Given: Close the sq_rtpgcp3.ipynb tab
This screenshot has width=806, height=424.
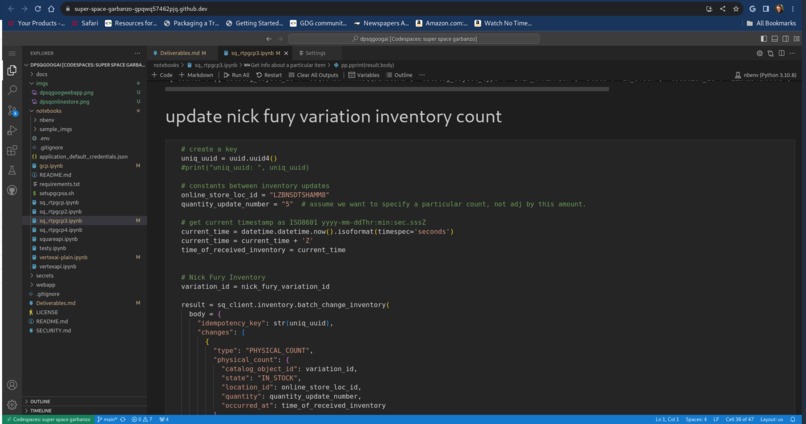Looking at the screenshot, I should (286, 53).
